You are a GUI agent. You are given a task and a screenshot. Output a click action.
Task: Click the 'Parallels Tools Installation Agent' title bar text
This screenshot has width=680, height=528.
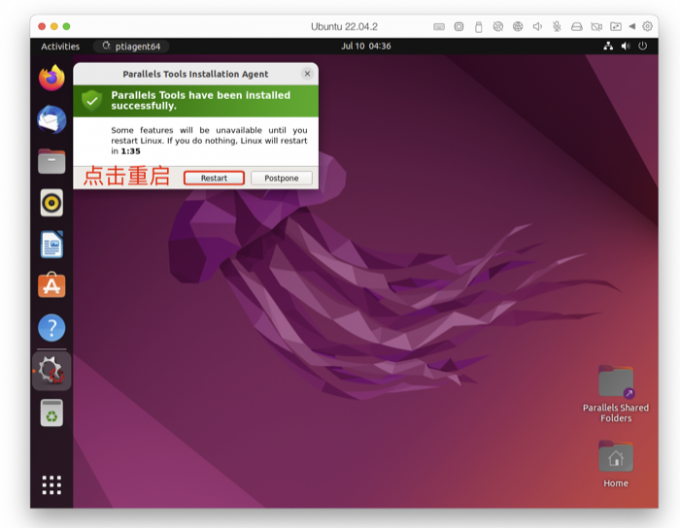pos(195,74)
